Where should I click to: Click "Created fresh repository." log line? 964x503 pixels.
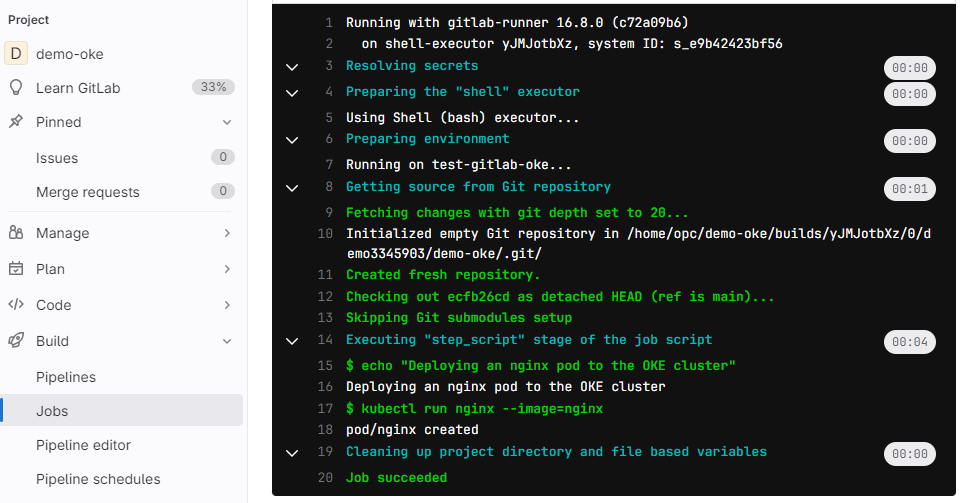443,274
